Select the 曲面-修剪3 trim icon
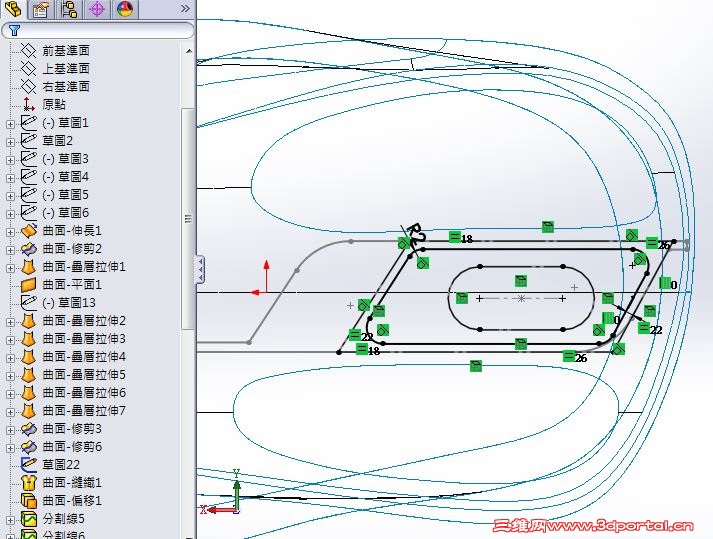Screen dimensions: 713x539 [29, 428]
